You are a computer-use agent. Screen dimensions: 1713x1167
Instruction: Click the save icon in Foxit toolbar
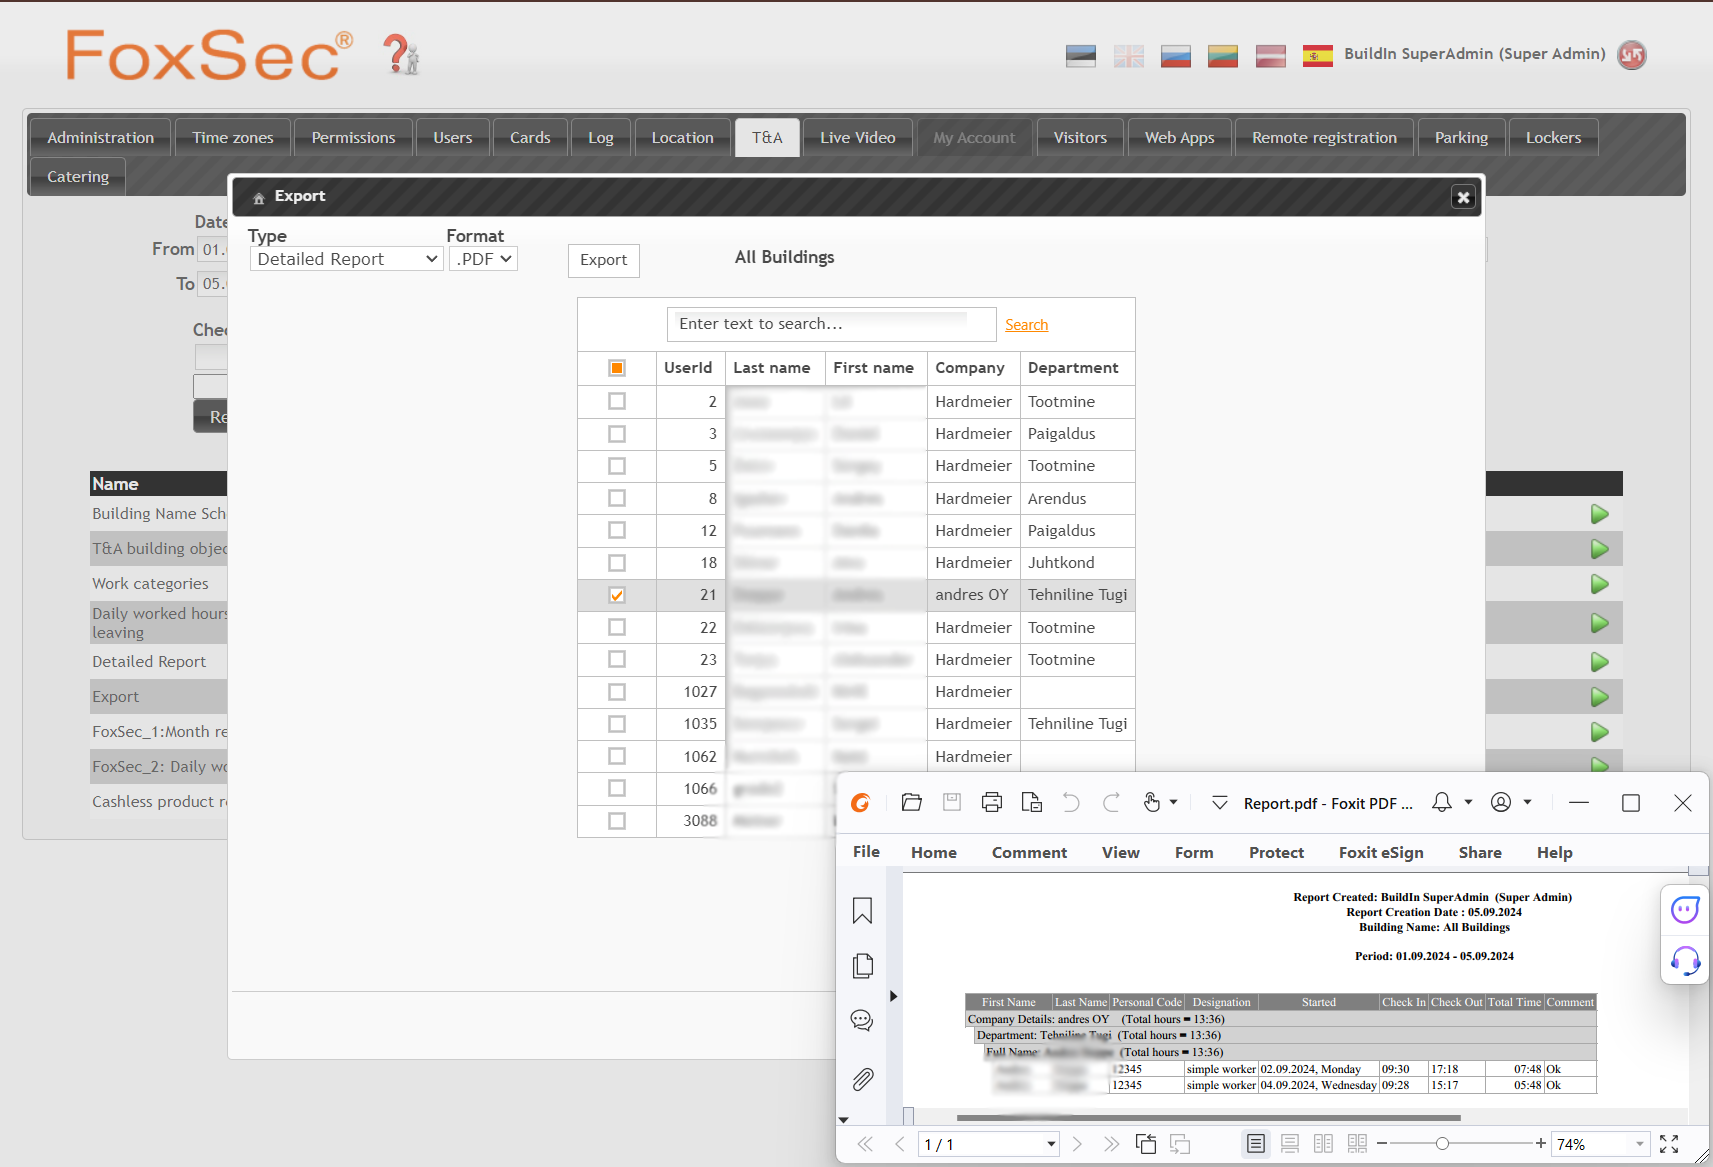point(952,802)
